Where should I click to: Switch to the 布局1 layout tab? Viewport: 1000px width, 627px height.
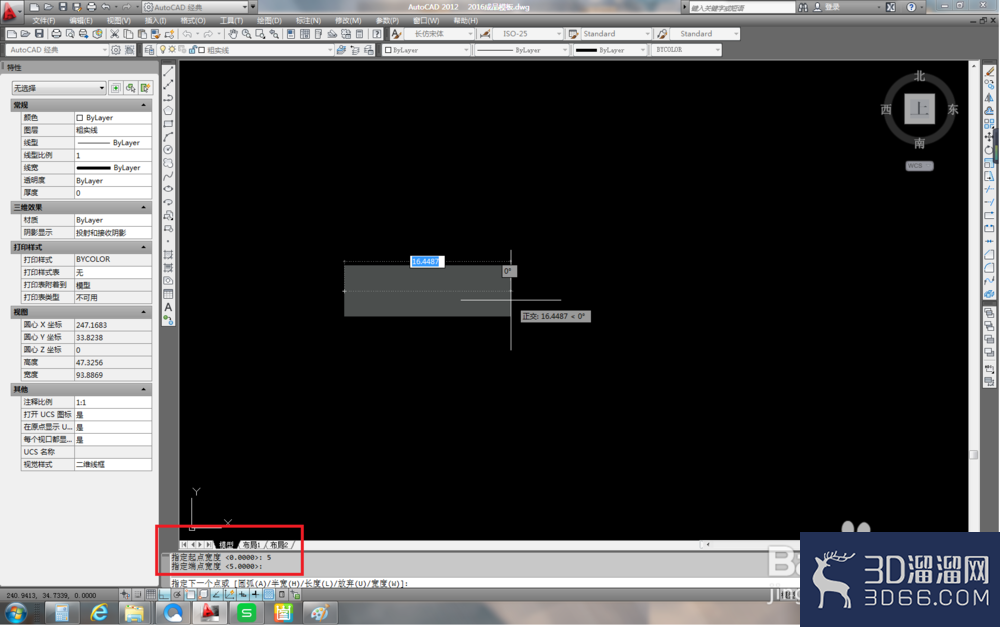(x=251, y=545)
